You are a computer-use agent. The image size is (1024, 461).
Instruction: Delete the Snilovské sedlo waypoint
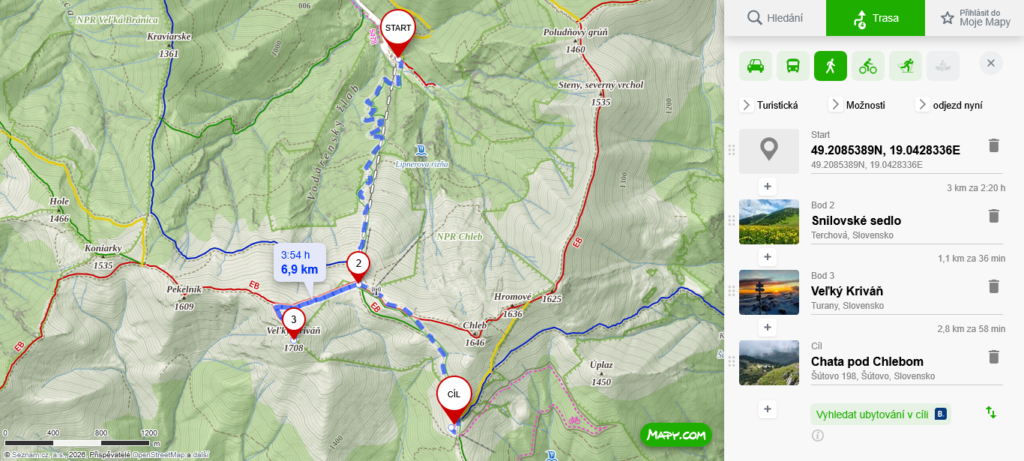[993, 215]
